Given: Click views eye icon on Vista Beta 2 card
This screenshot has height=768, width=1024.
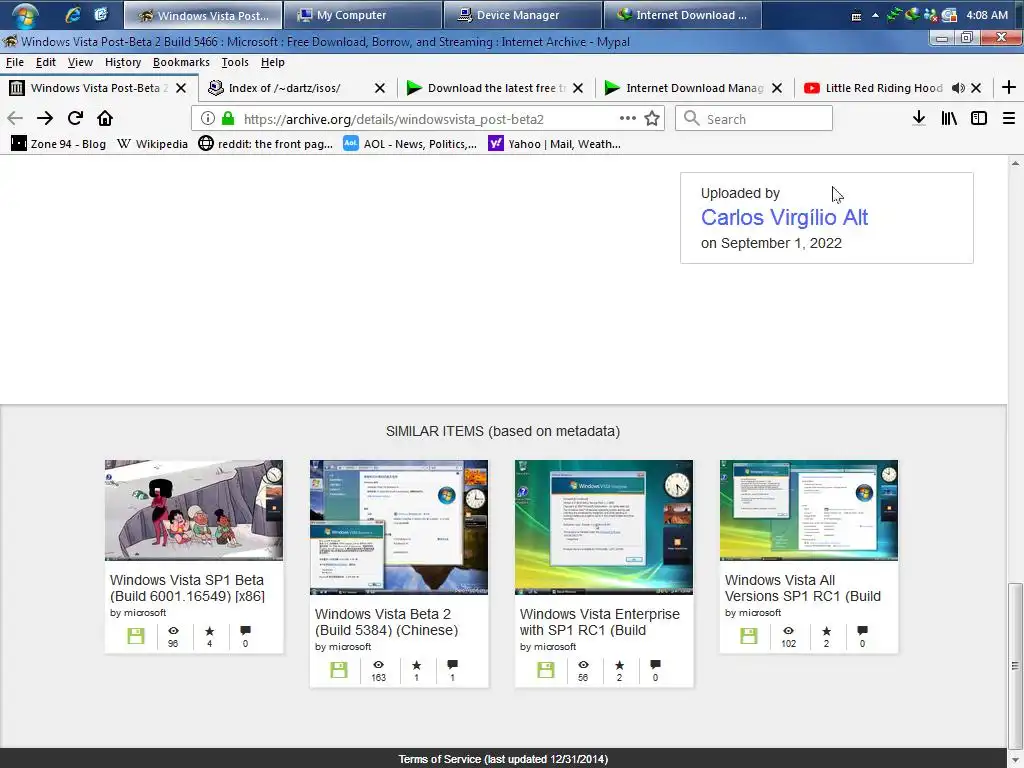Looking at the screenshot, I should 379,665.
